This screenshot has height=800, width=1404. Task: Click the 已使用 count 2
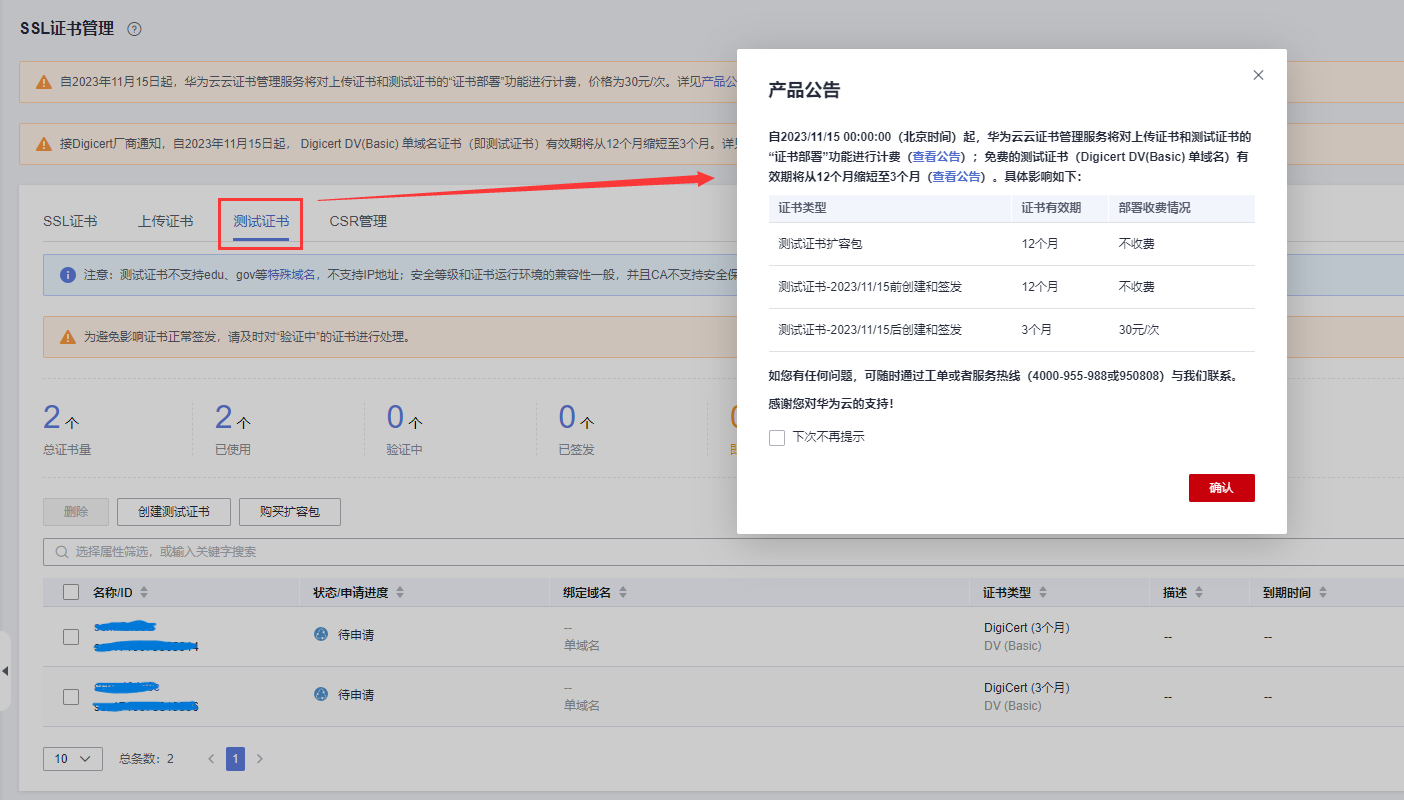(x=223, y=417)
